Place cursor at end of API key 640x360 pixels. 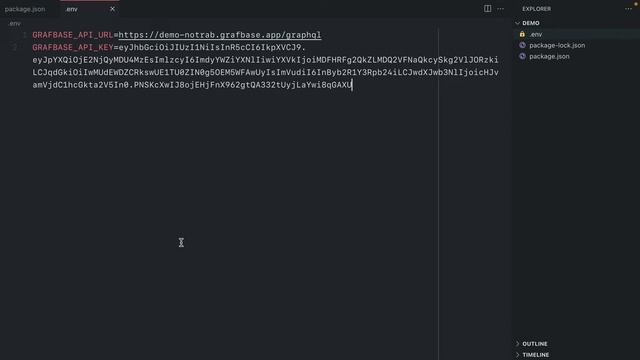tap(352, 85)
